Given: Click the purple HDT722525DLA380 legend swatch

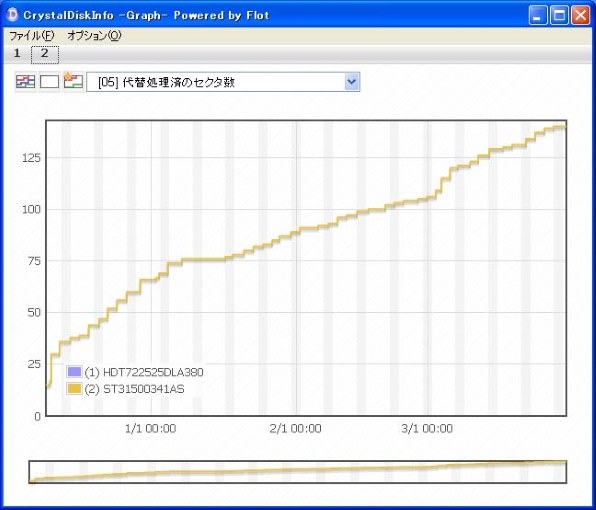Looking at the screenshot, I should (74, 372).
